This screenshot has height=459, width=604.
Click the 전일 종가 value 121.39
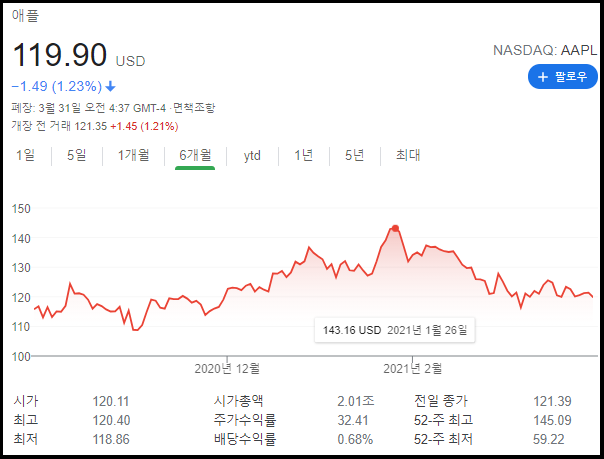click(x=552, y=401)
